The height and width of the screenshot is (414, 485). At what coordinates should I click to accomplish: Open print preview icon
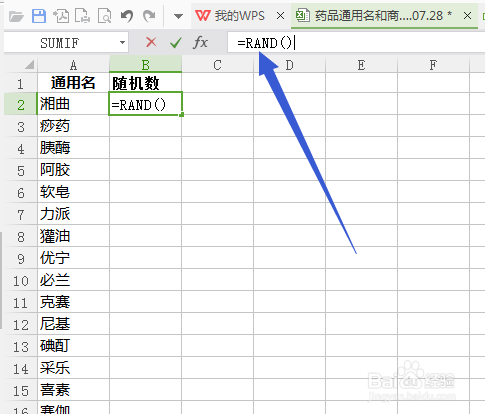tap(105, 16)
